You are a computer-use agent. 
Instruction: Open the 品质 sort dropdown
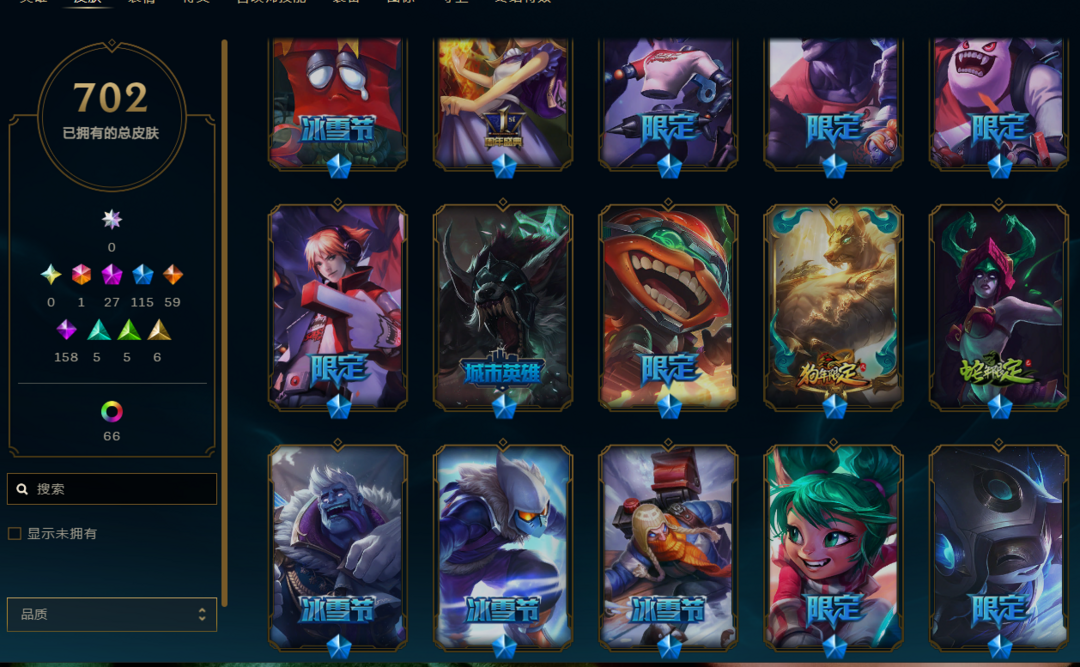click(112, 615)
